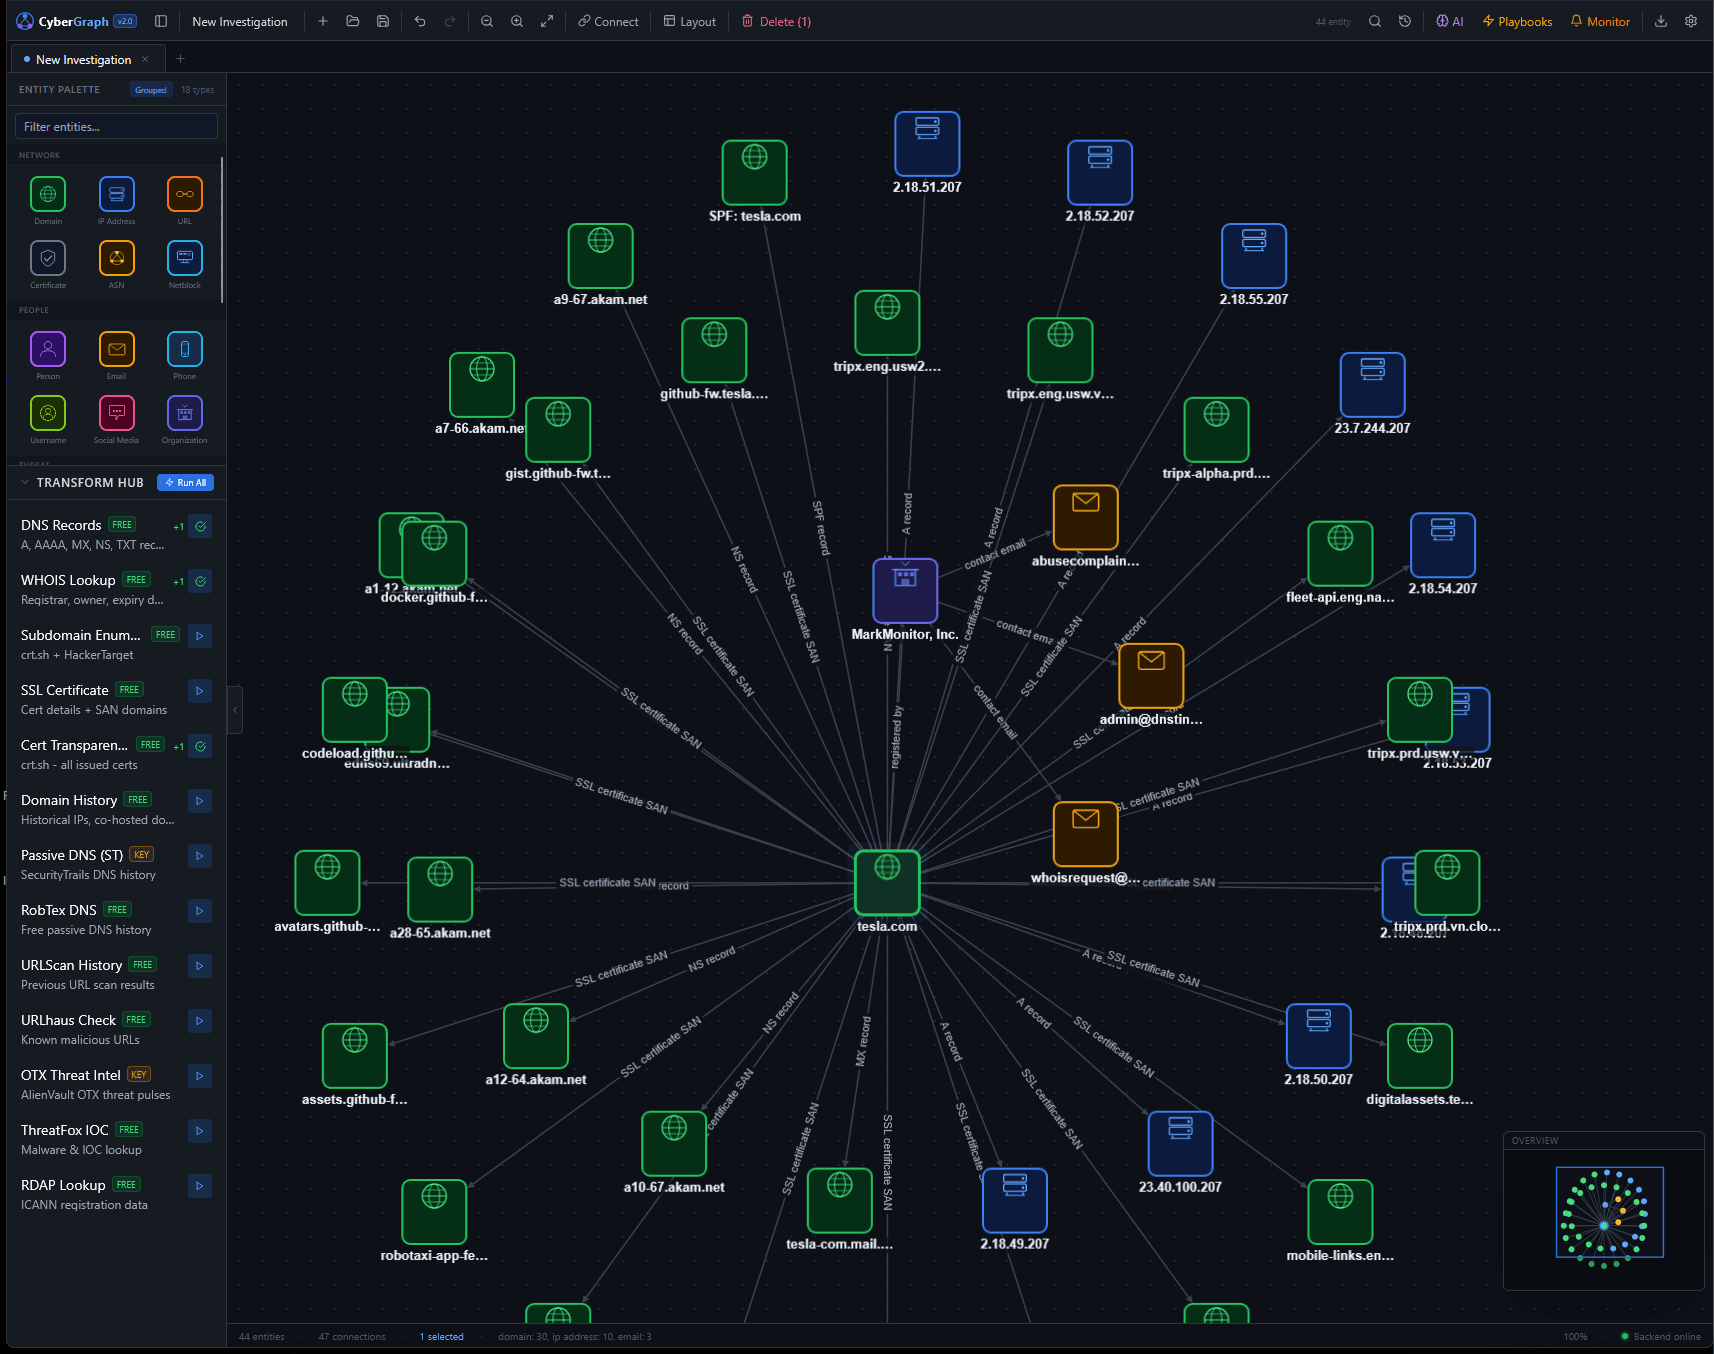1714x1354 pixels.
Task: Toggle Grouped view of entity palette
Action: 151,90
